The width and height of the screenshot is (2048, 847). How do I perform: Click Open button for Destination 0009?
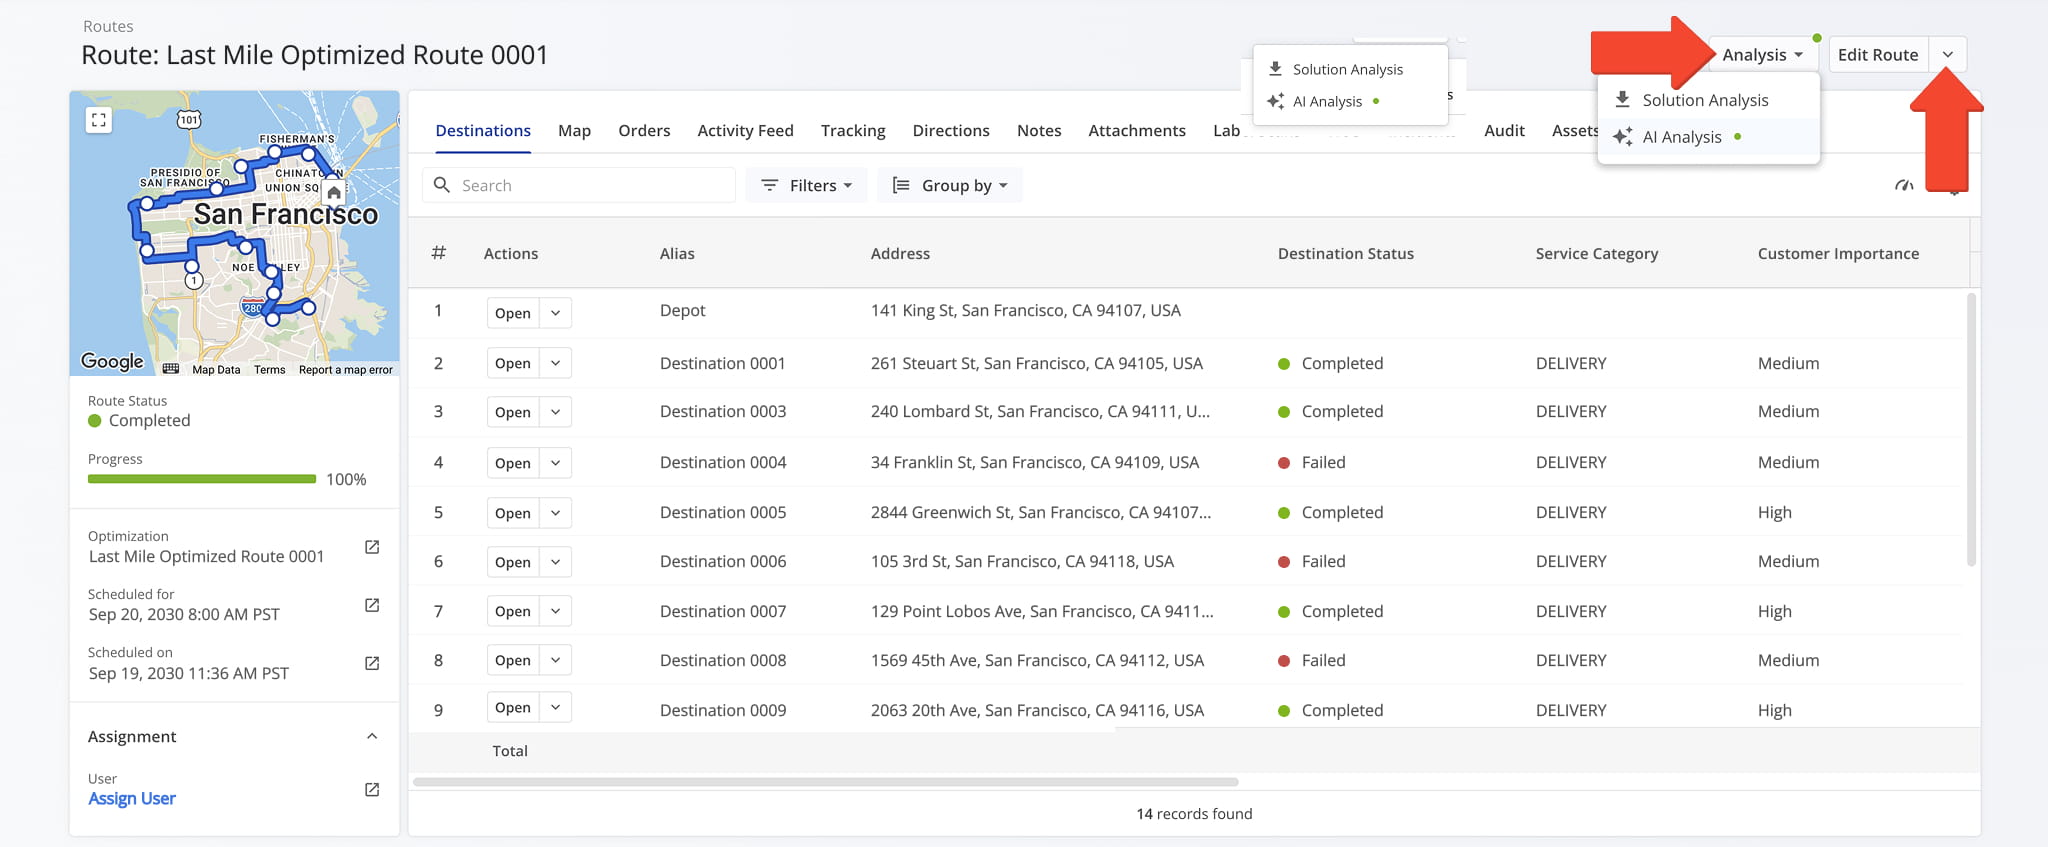click(x=513, y=707)
